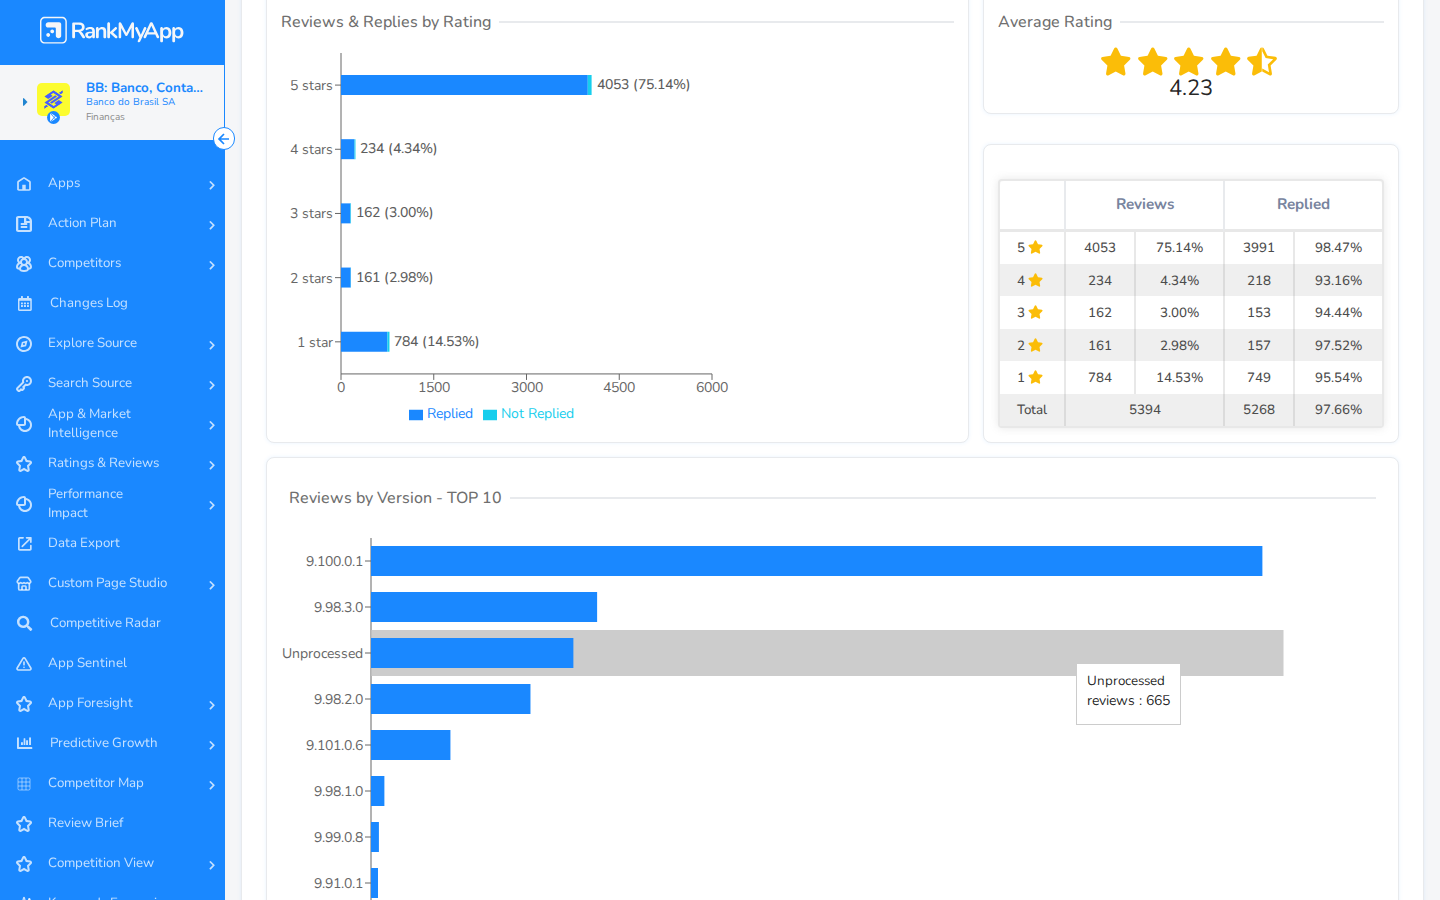Click the Competitor Map grid icon
The height and width of the screenshot is (900, 1440).
[x=24, y=784]
